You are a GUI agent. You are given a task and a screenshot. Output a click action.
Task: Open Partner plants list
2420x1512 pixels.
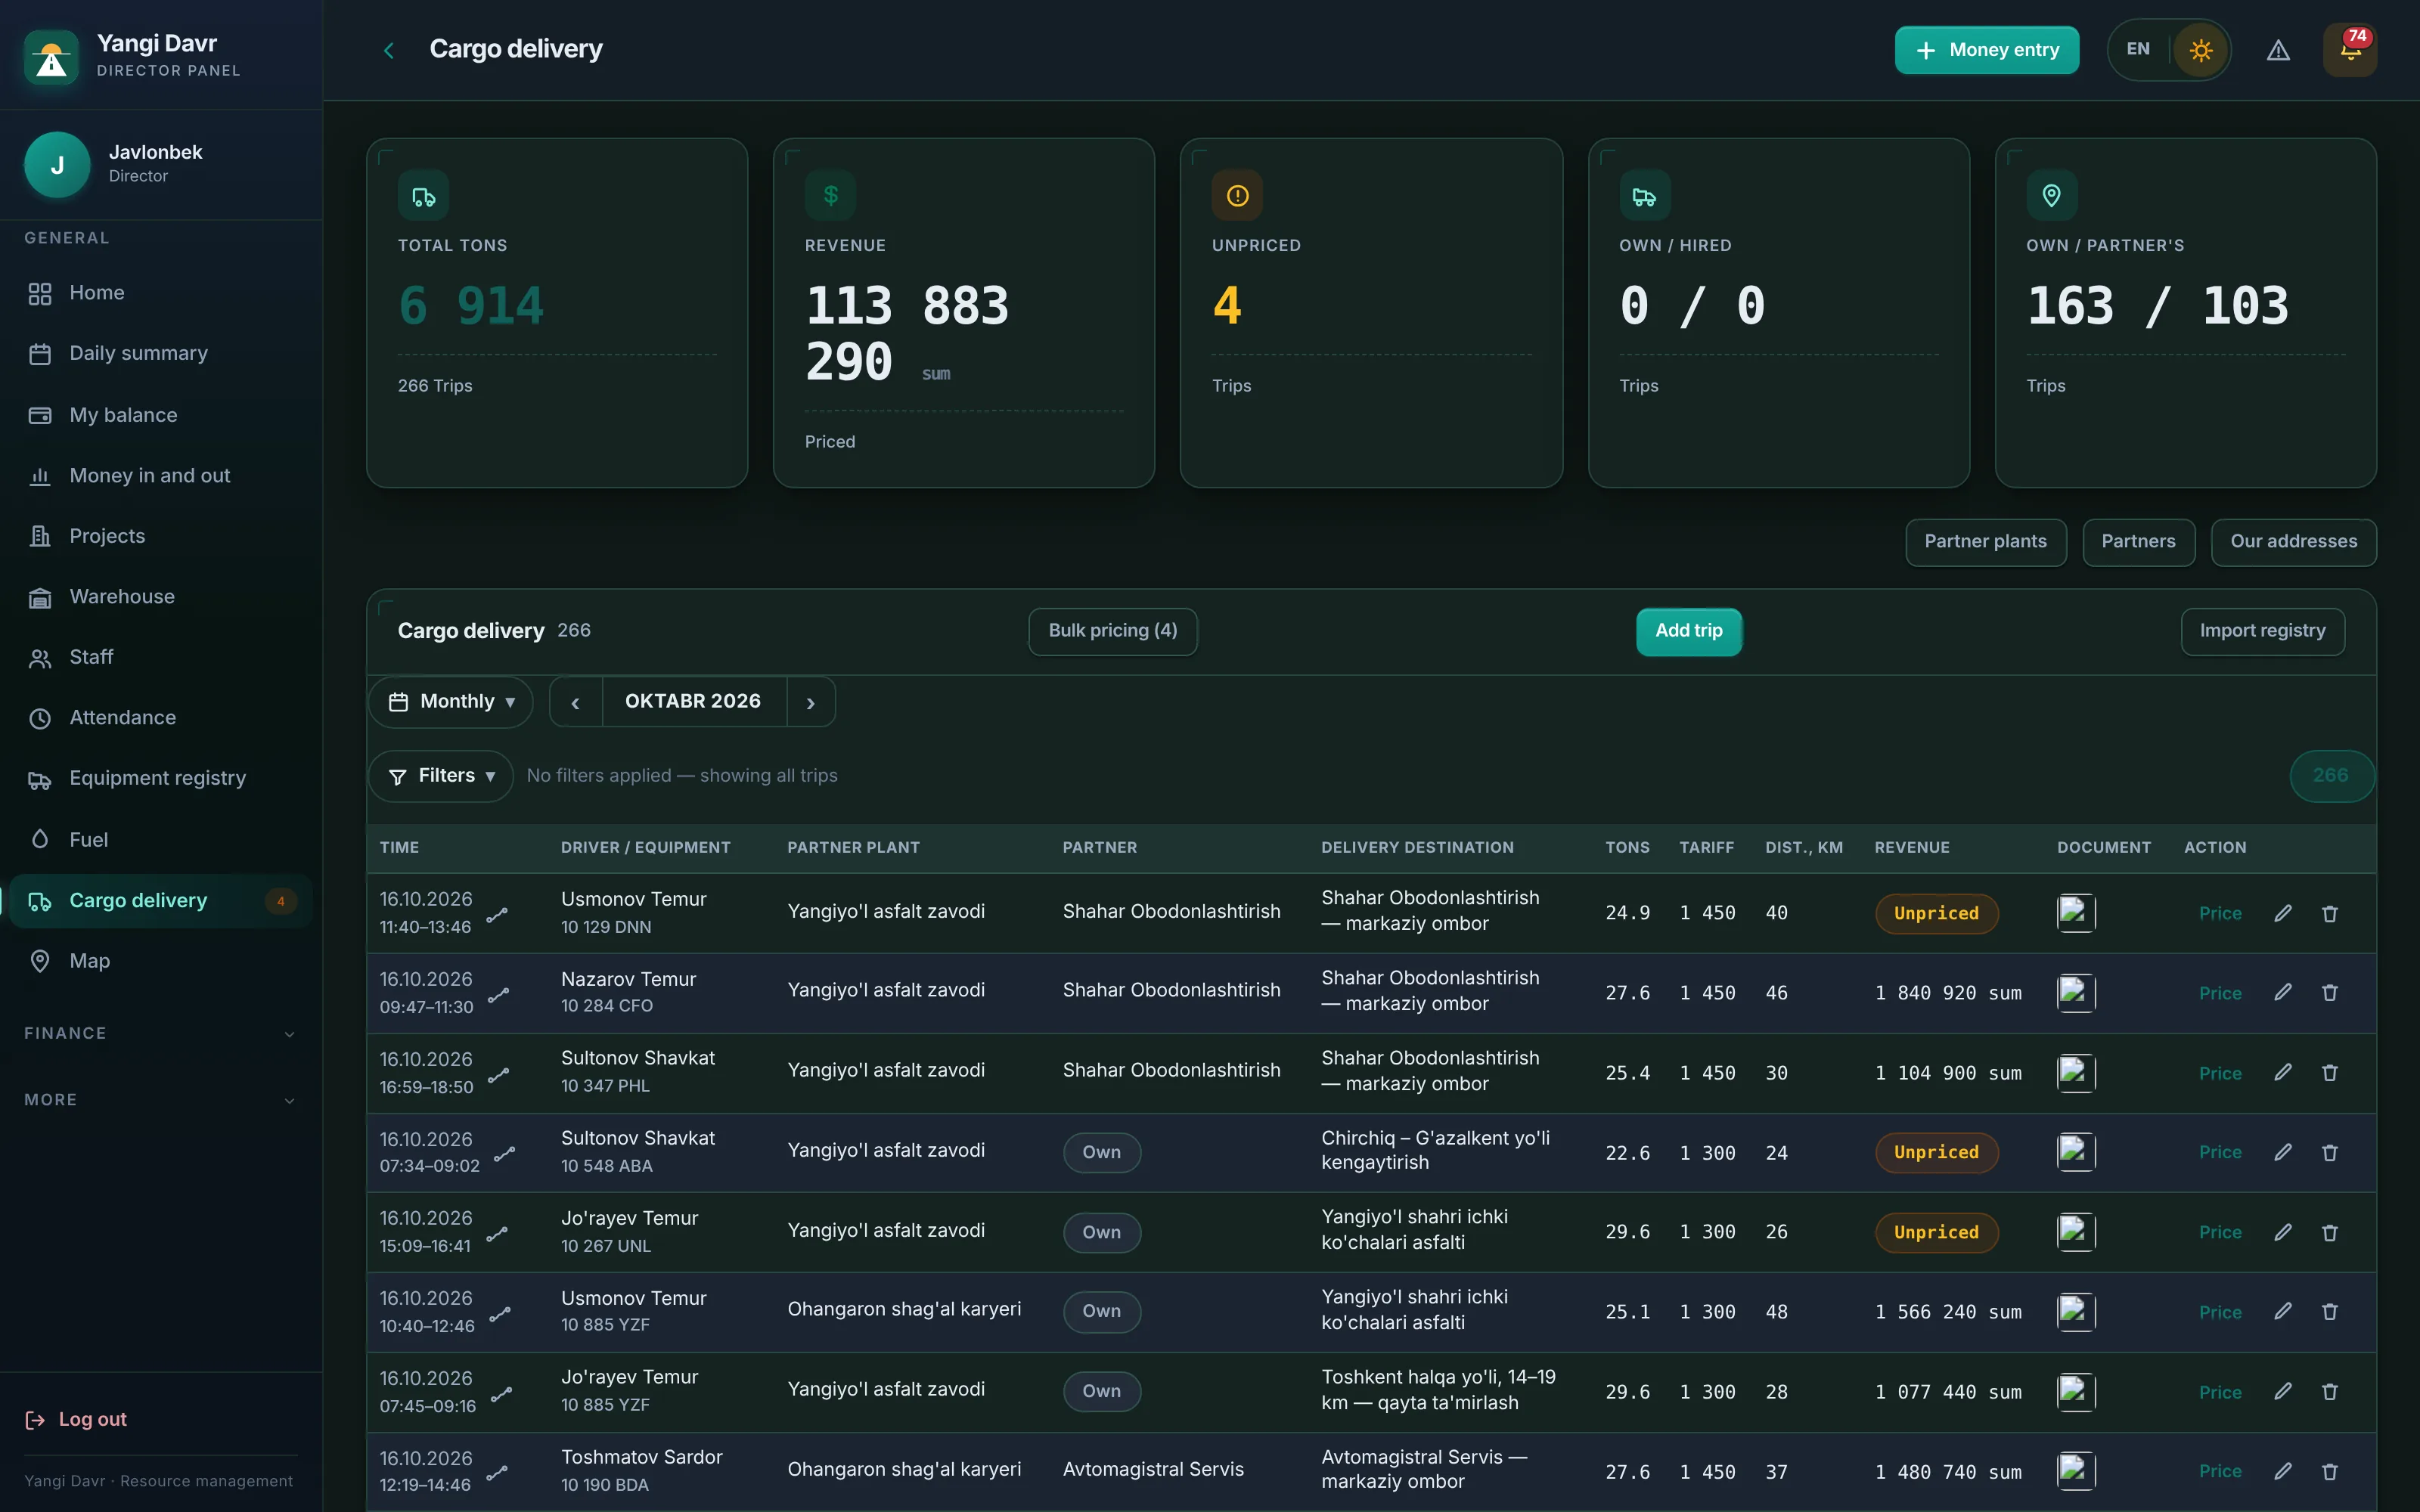point(1985,542)
